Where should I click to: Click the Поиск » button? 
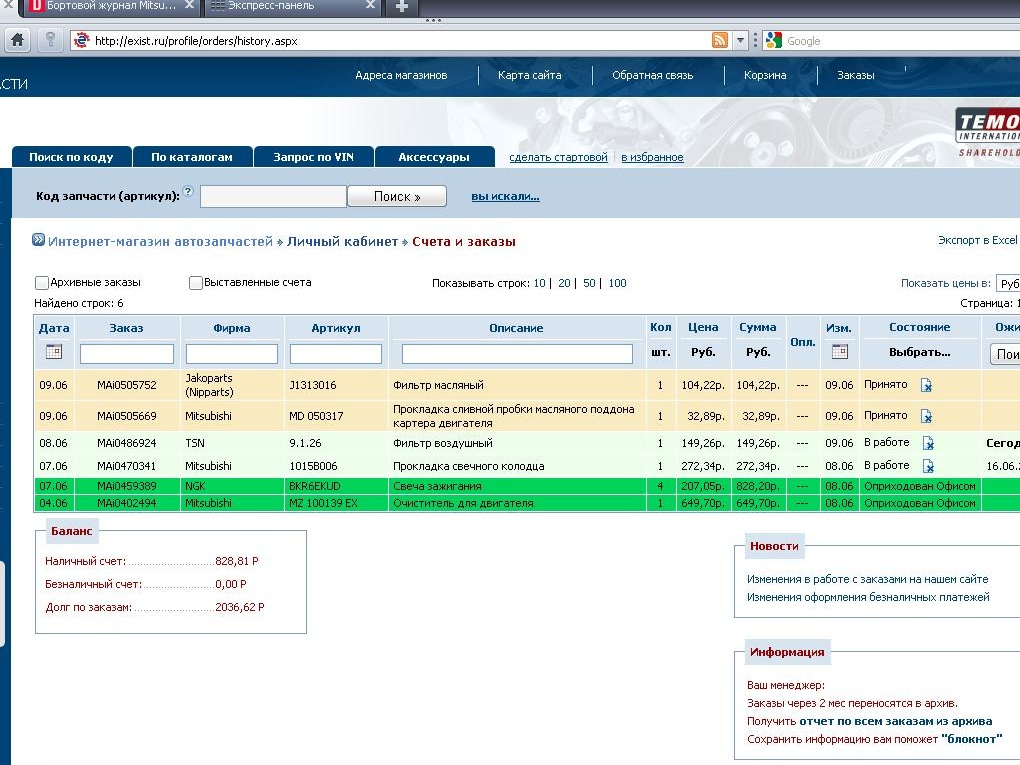click(x=397, y=196)
